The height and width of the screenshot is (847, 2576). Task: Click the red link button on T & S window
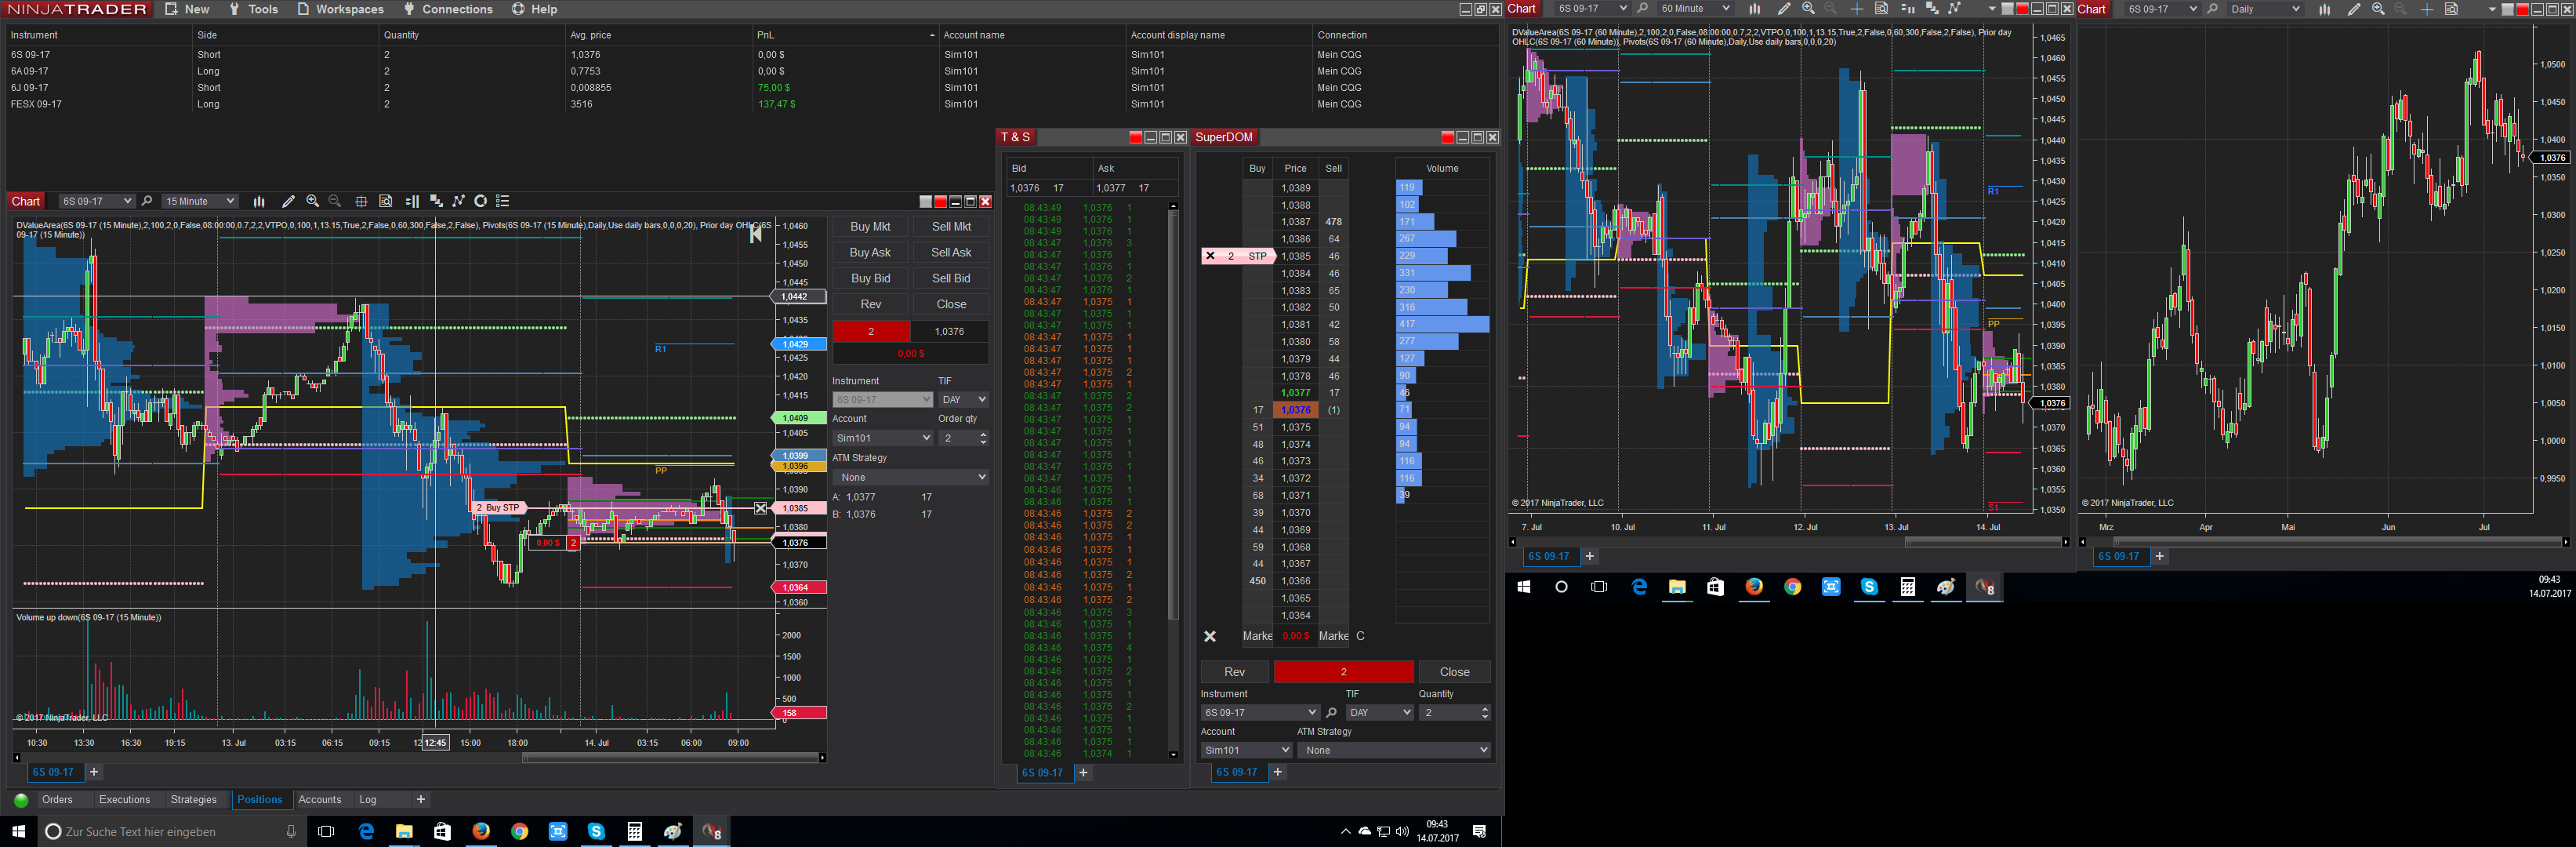1135,138
